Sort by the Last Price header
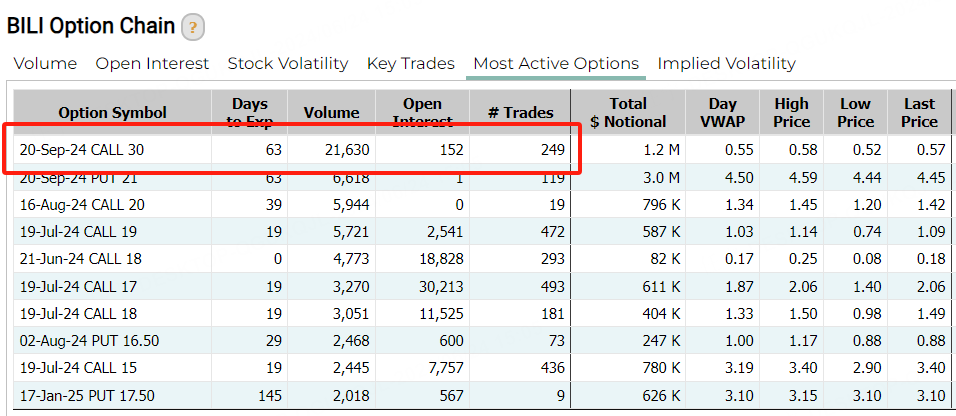The image size is (956, 416). (919, 113)
